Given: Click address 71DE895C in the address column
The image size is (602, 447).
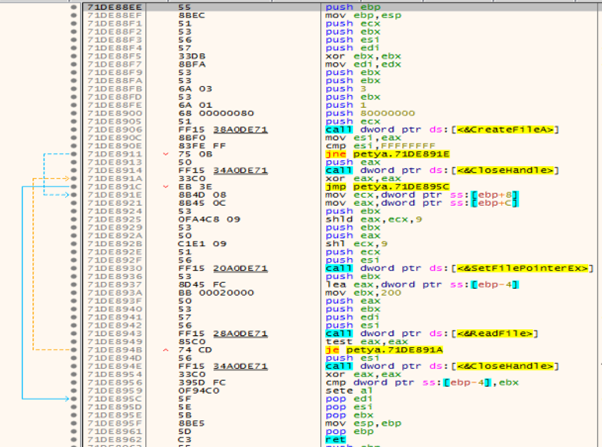Looking at the screenshot, I should tap(115, 399).
